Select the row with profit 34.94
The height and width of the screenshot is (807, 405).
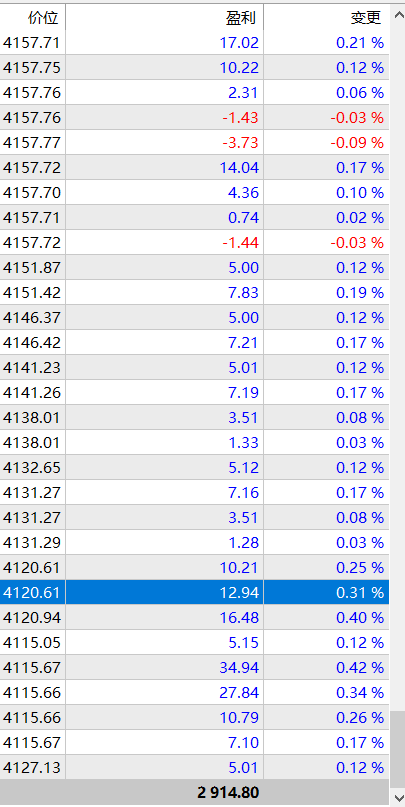pyautogui.click(x=195, y=668)
